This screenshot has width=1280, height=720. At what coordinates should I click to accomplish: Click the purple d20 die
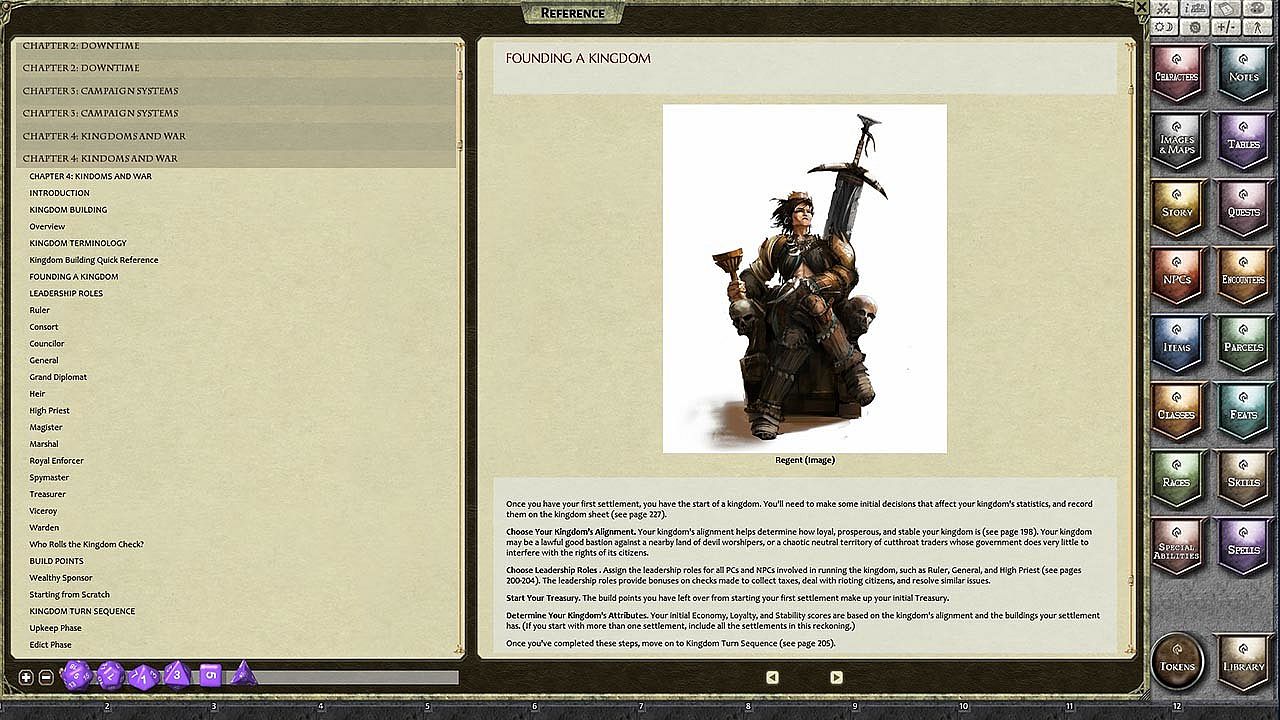tap(76, 676)
